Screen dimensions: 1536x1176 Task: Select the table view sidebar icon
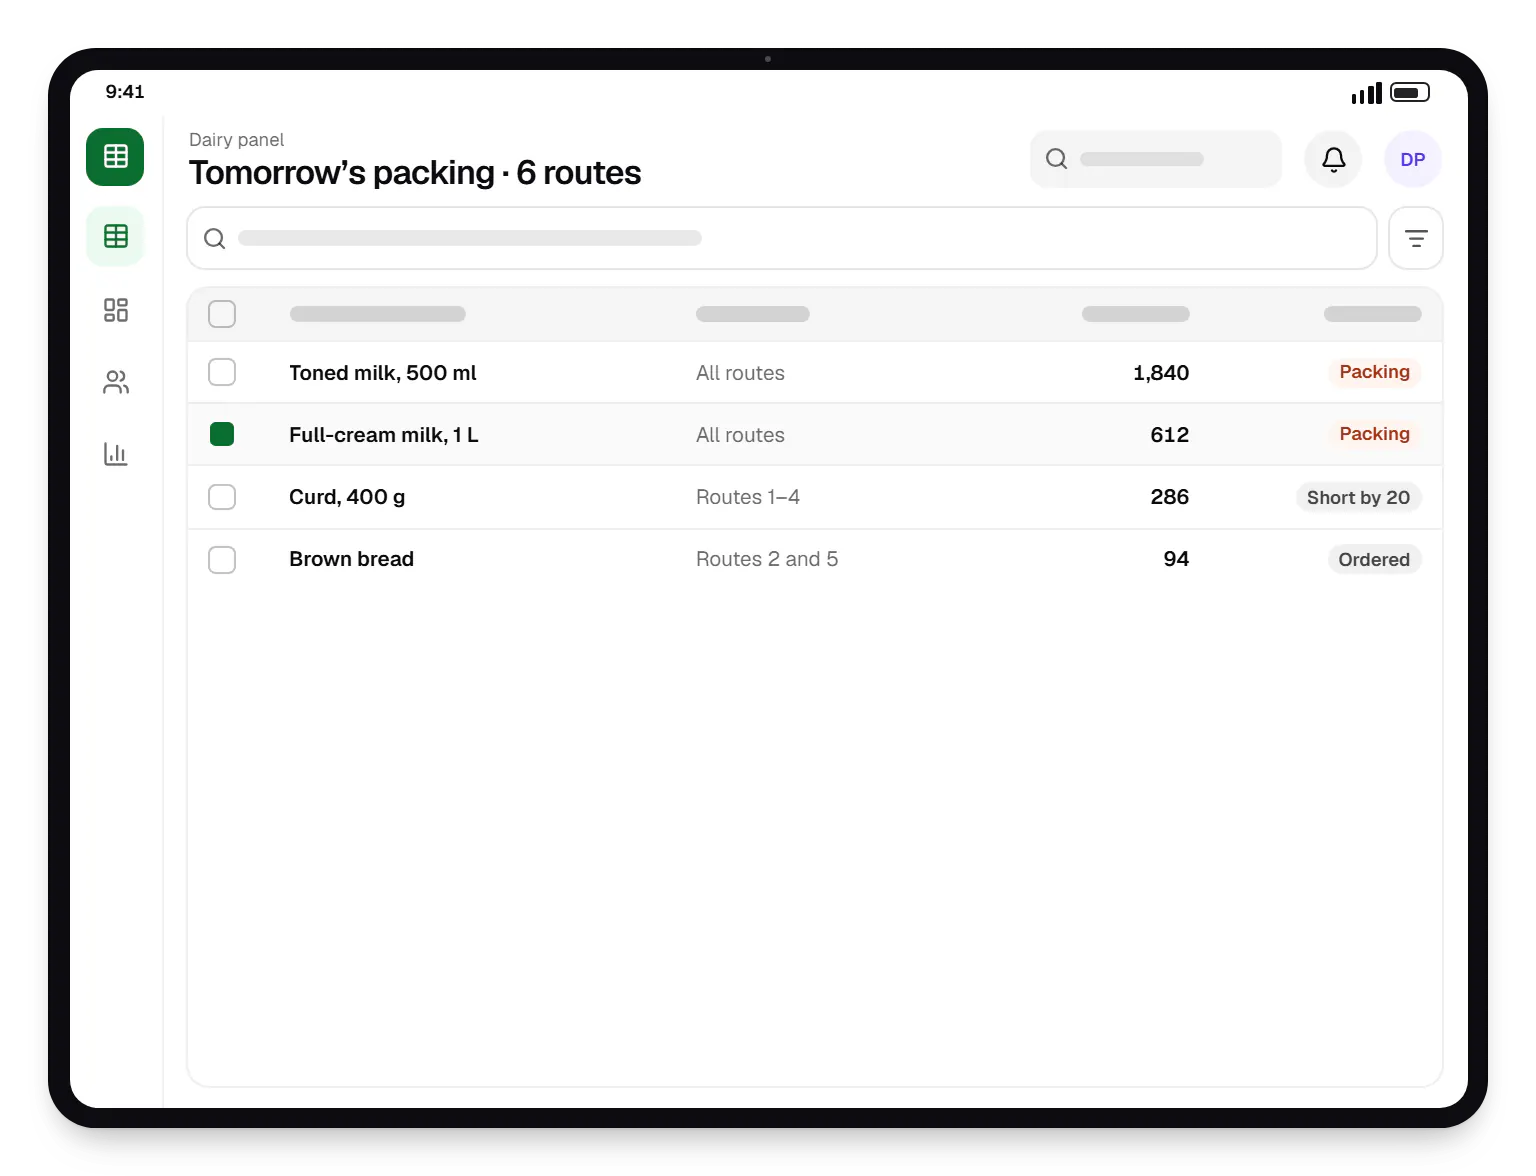(115, 236)
